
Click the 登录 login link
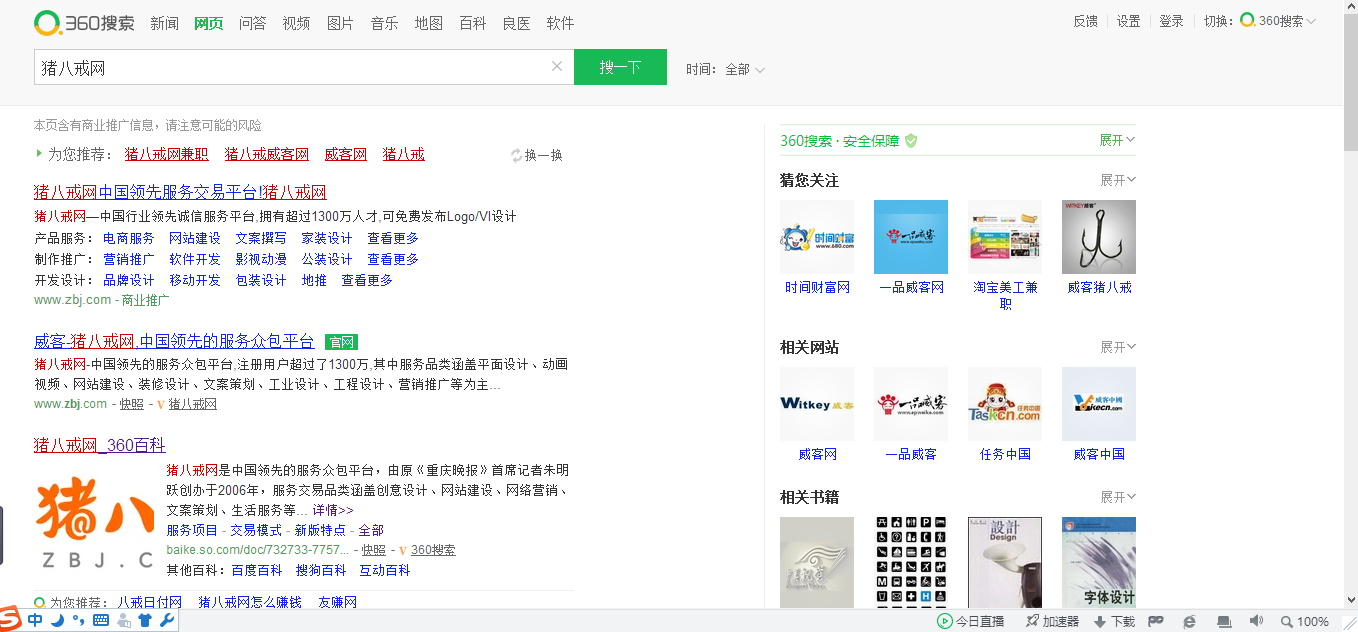point(1171,21)
